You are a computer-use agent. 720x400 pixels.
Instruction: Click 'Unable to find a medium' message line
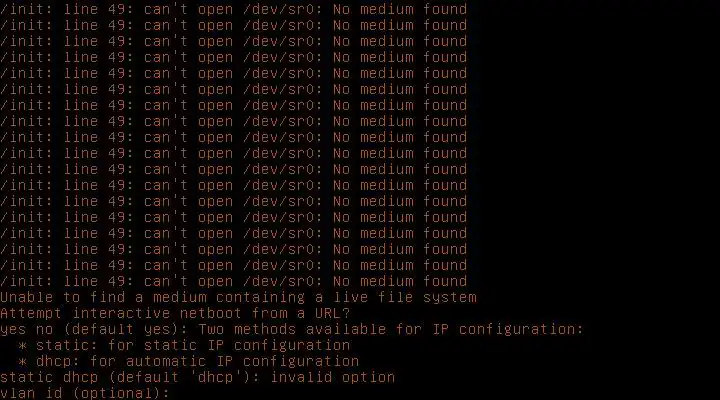[x=238, y=297]
